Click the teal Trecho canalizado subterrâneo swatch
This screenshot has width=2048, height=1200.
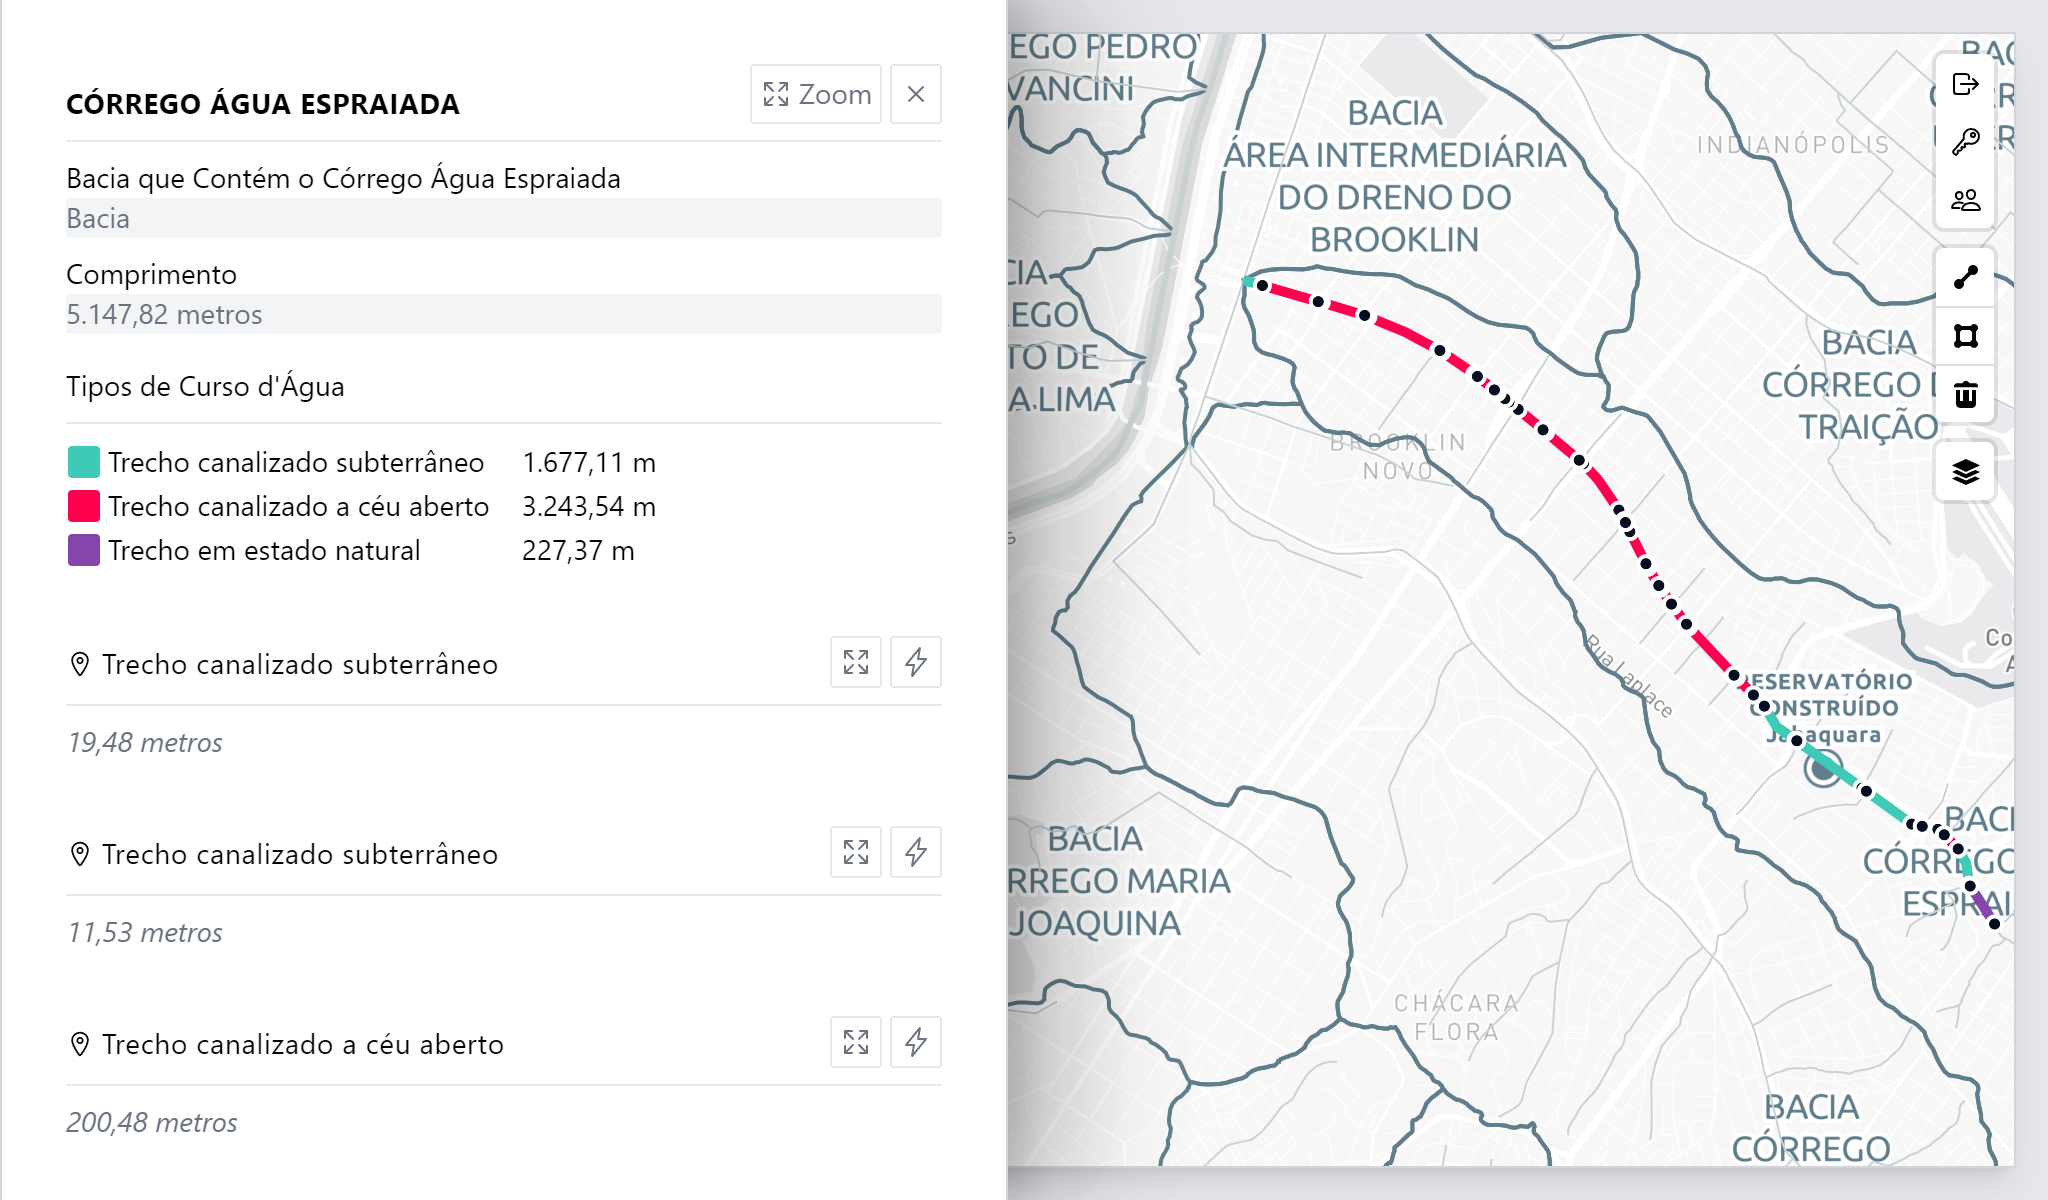pyautogui.click(x=84, y=462)
